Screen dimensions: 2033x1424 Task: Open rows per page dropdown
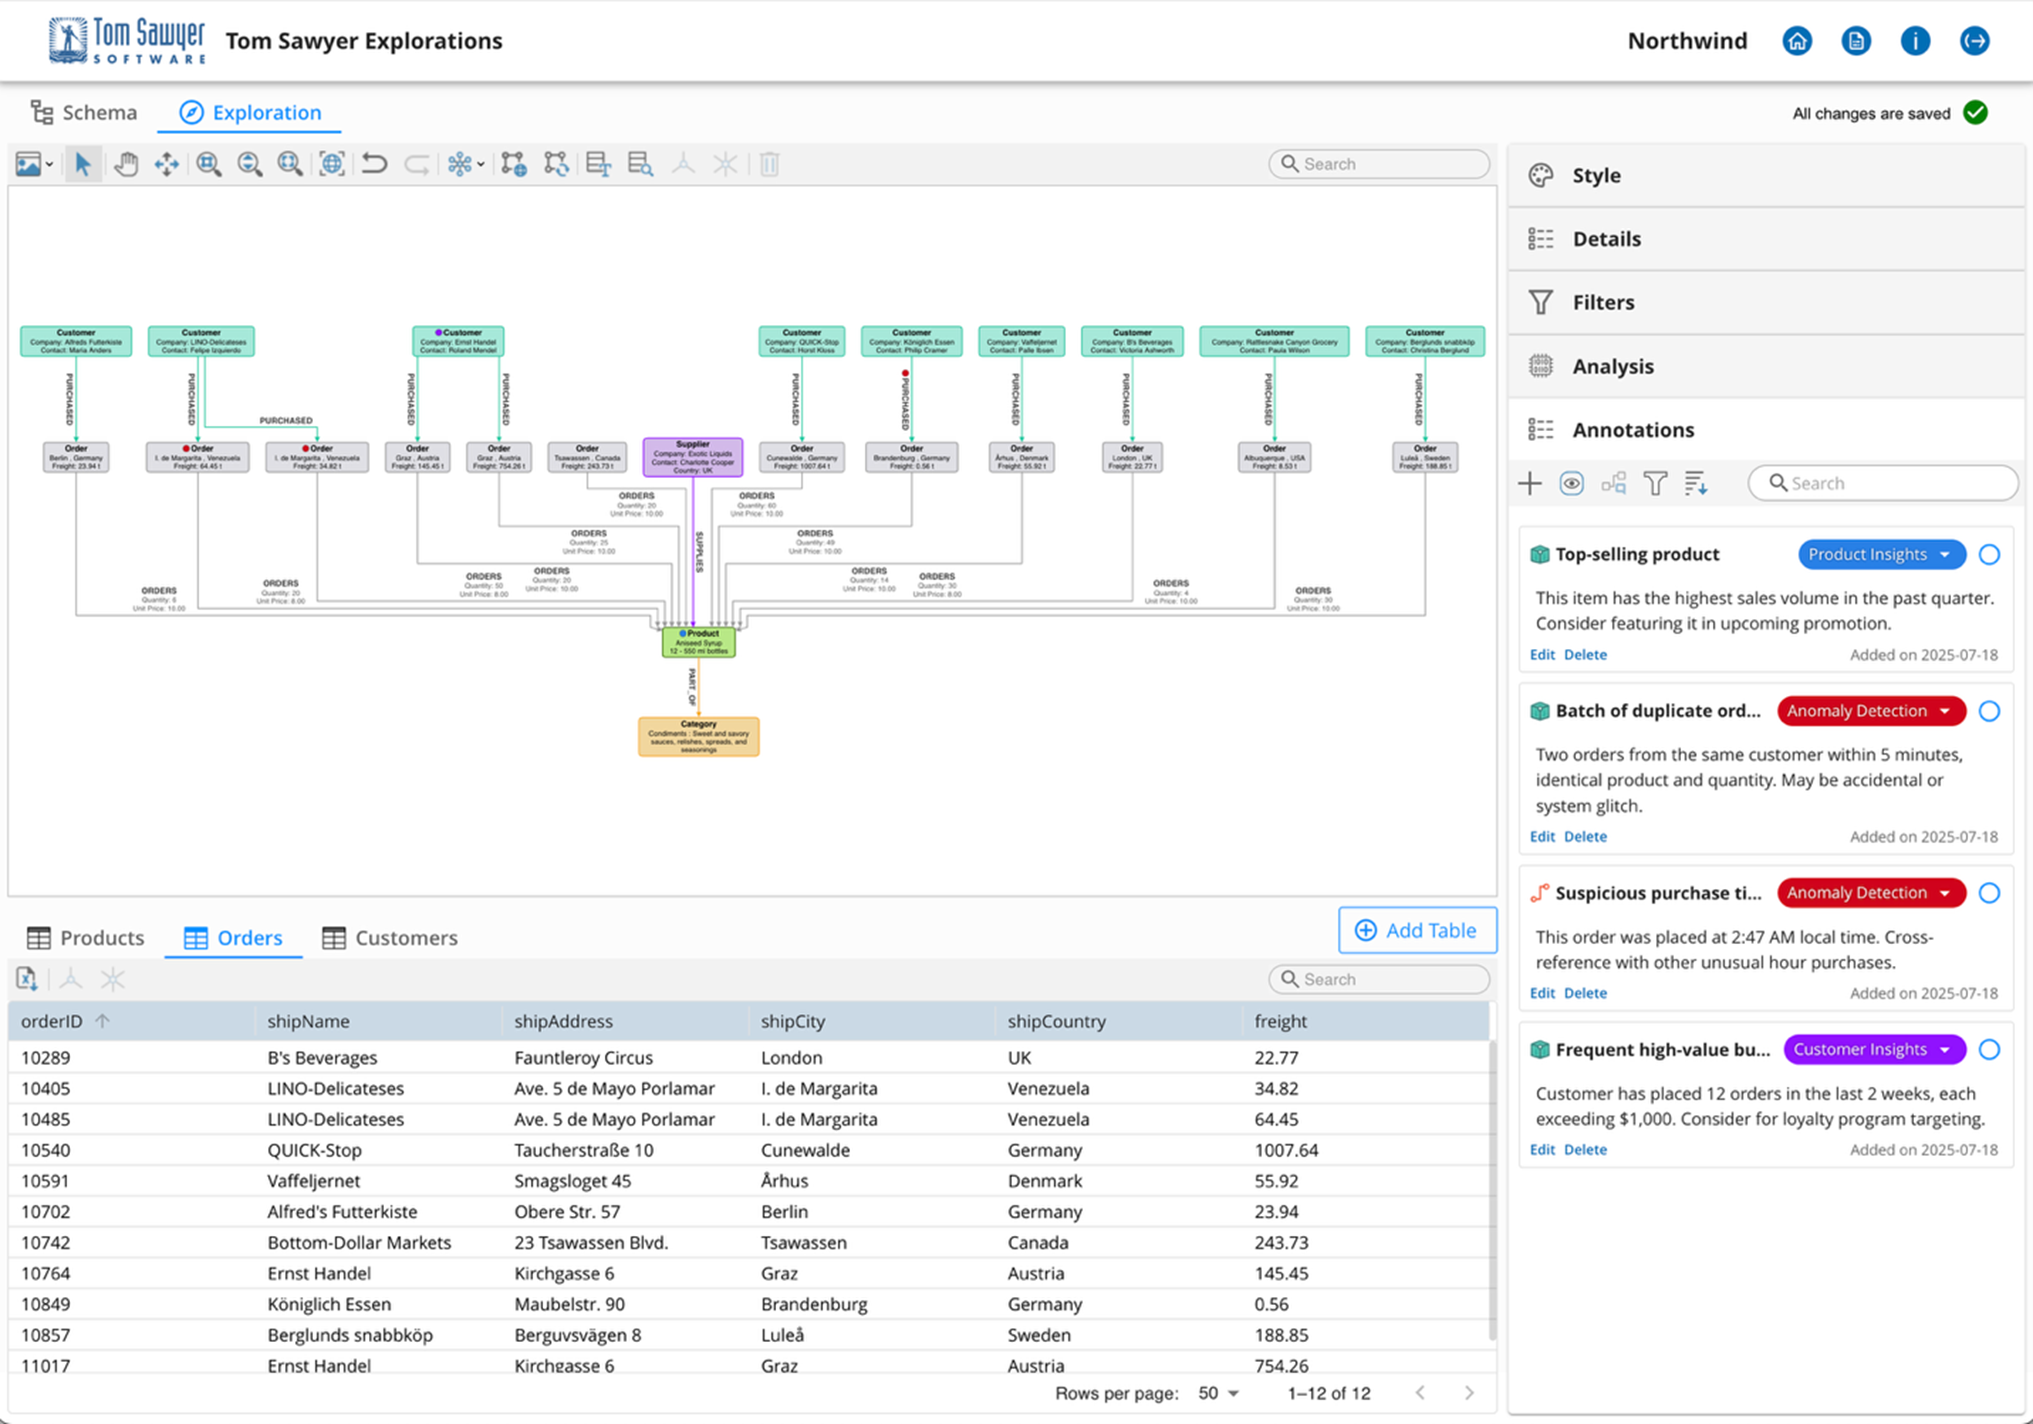pos(1219,1393)
